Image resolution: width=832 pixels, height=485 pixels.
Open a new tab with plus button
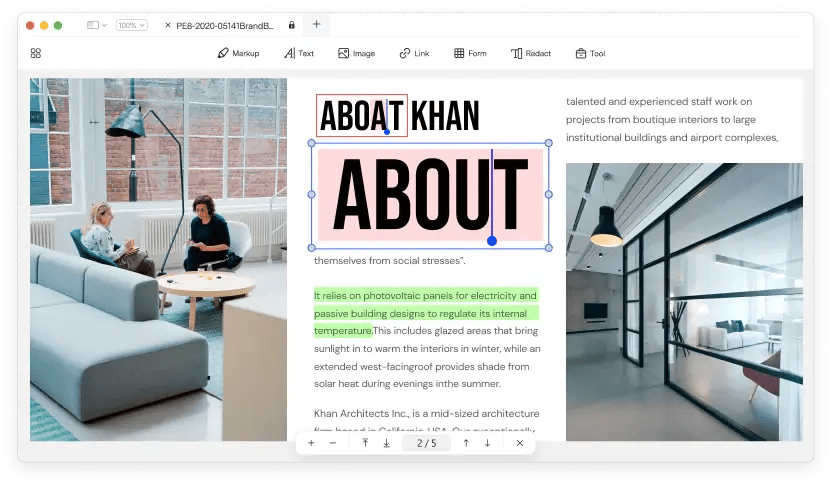(x=316, y=24)
